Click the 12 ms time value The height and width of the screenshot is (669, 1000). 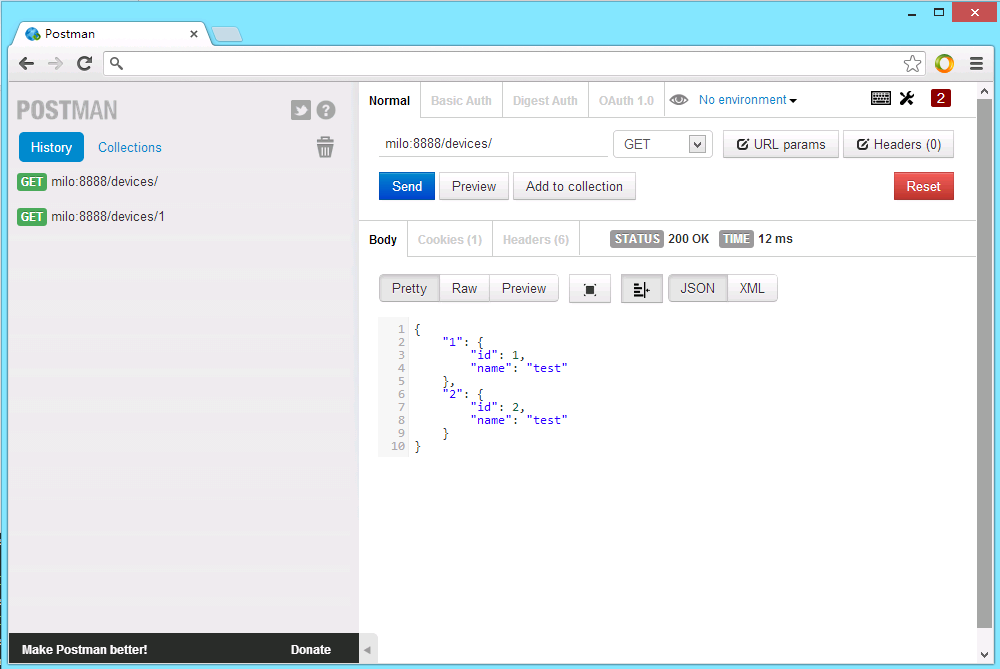tap(776, 239)
